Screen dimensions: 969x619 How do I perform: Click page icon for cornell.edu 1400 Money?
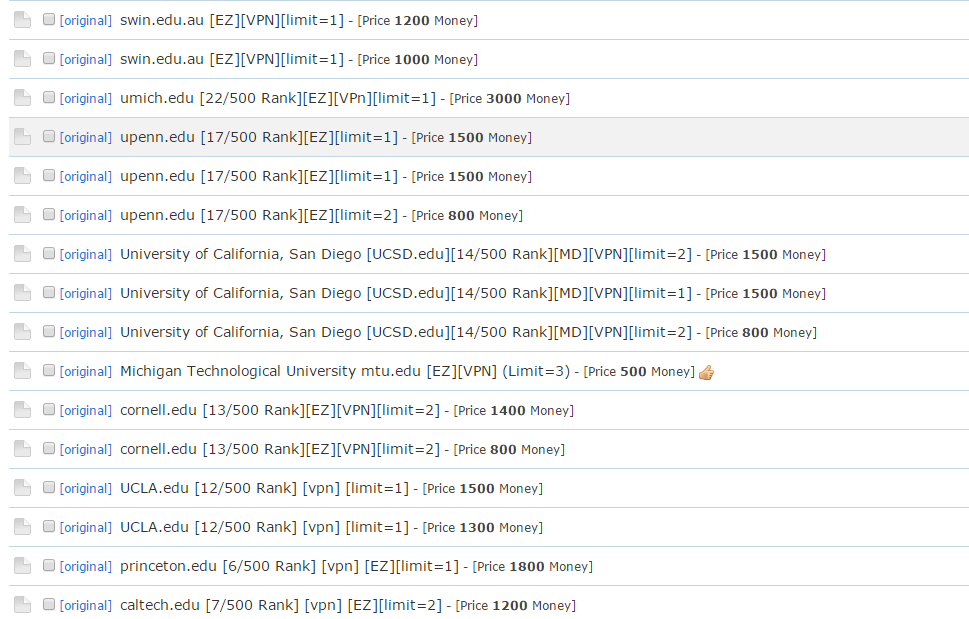22,409
